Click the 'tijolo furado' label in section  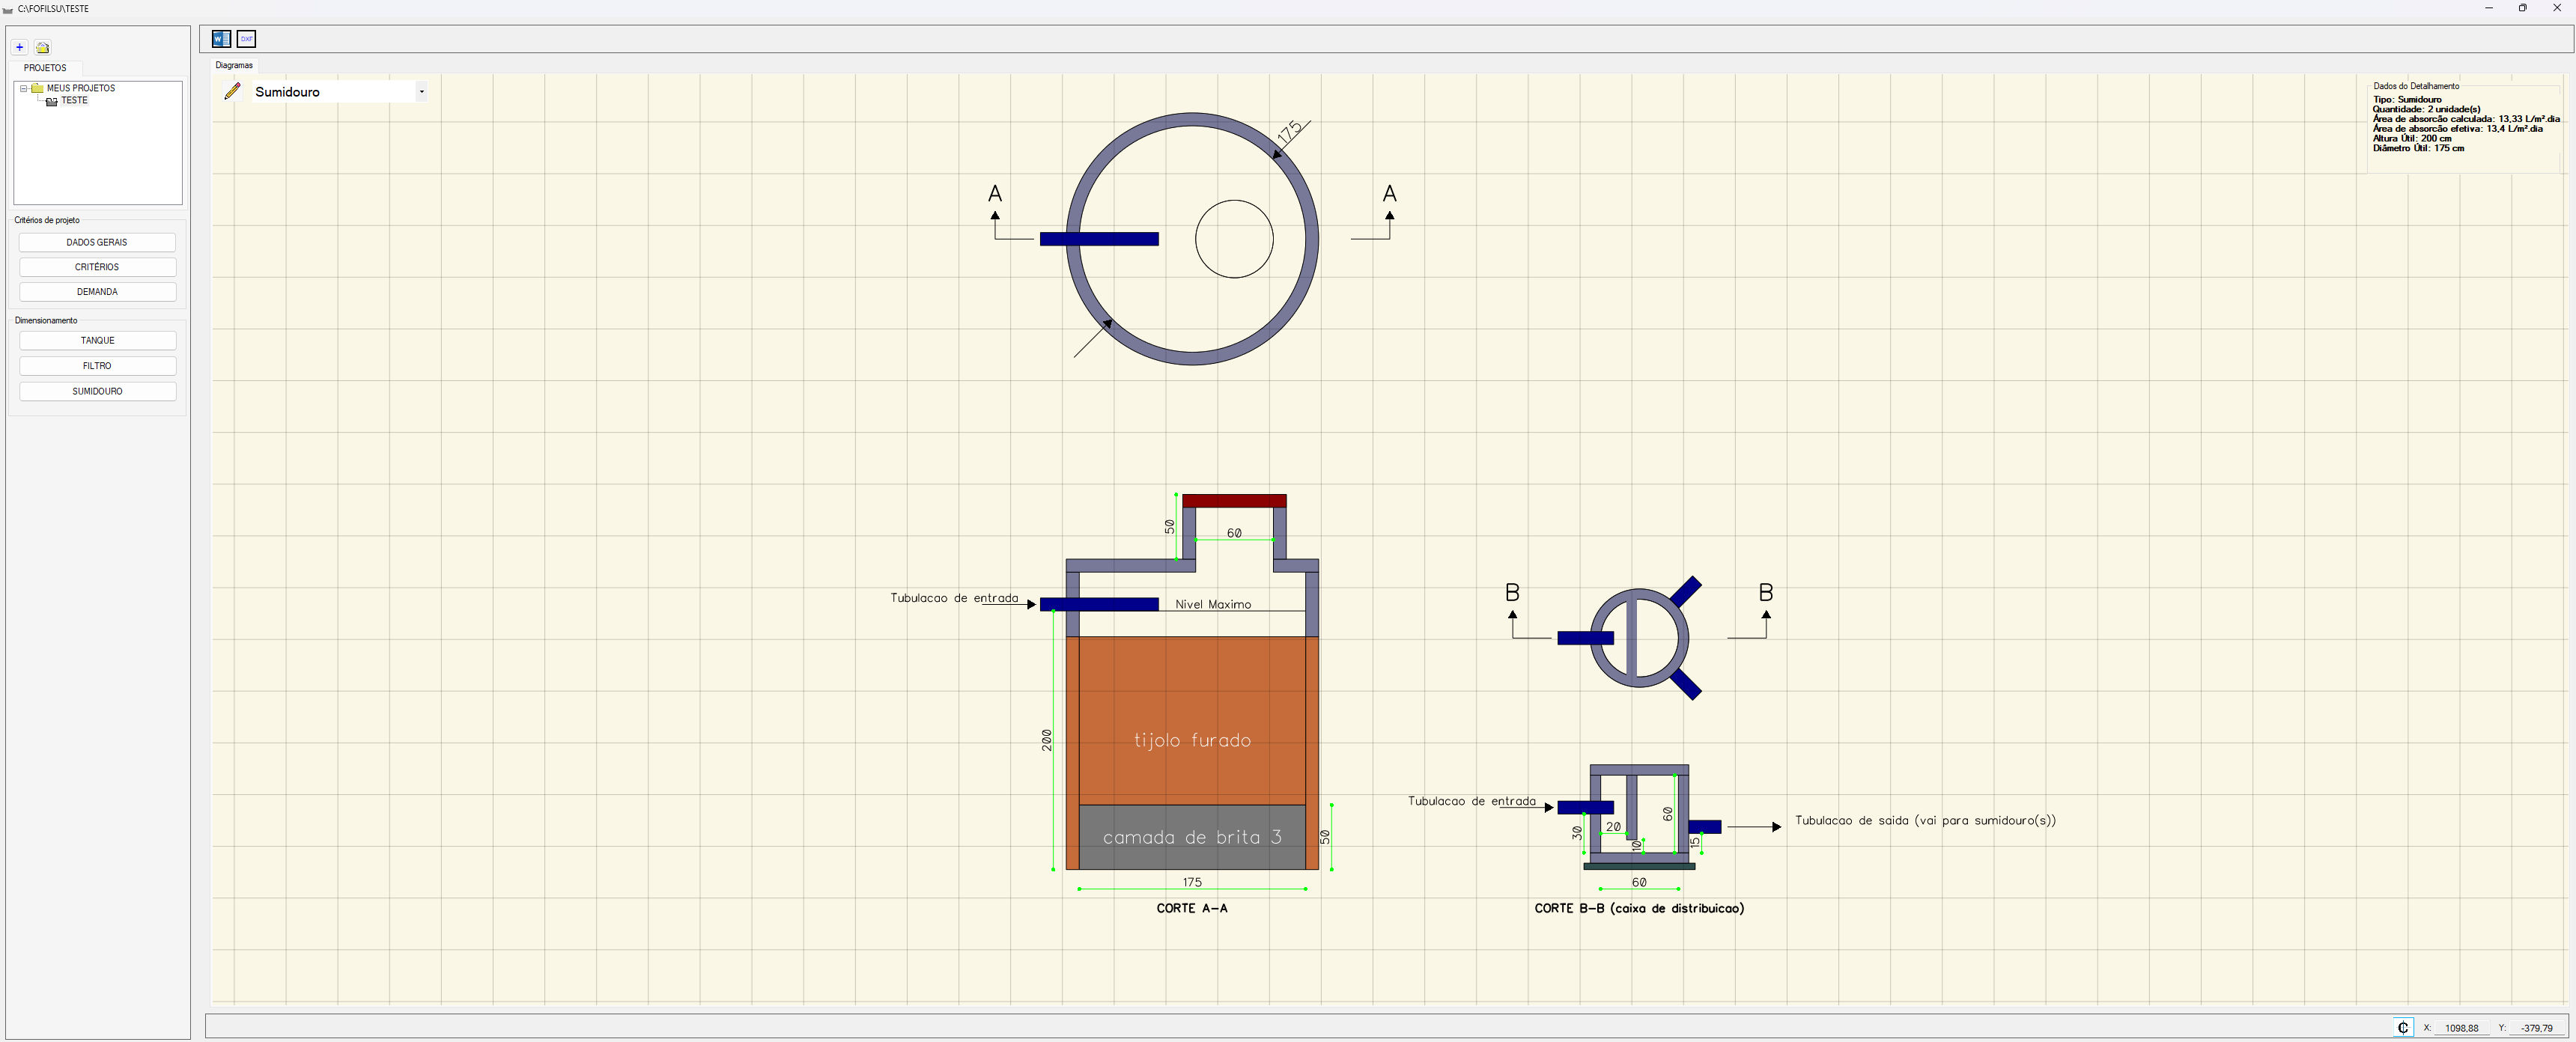[x=1192, y=740]
